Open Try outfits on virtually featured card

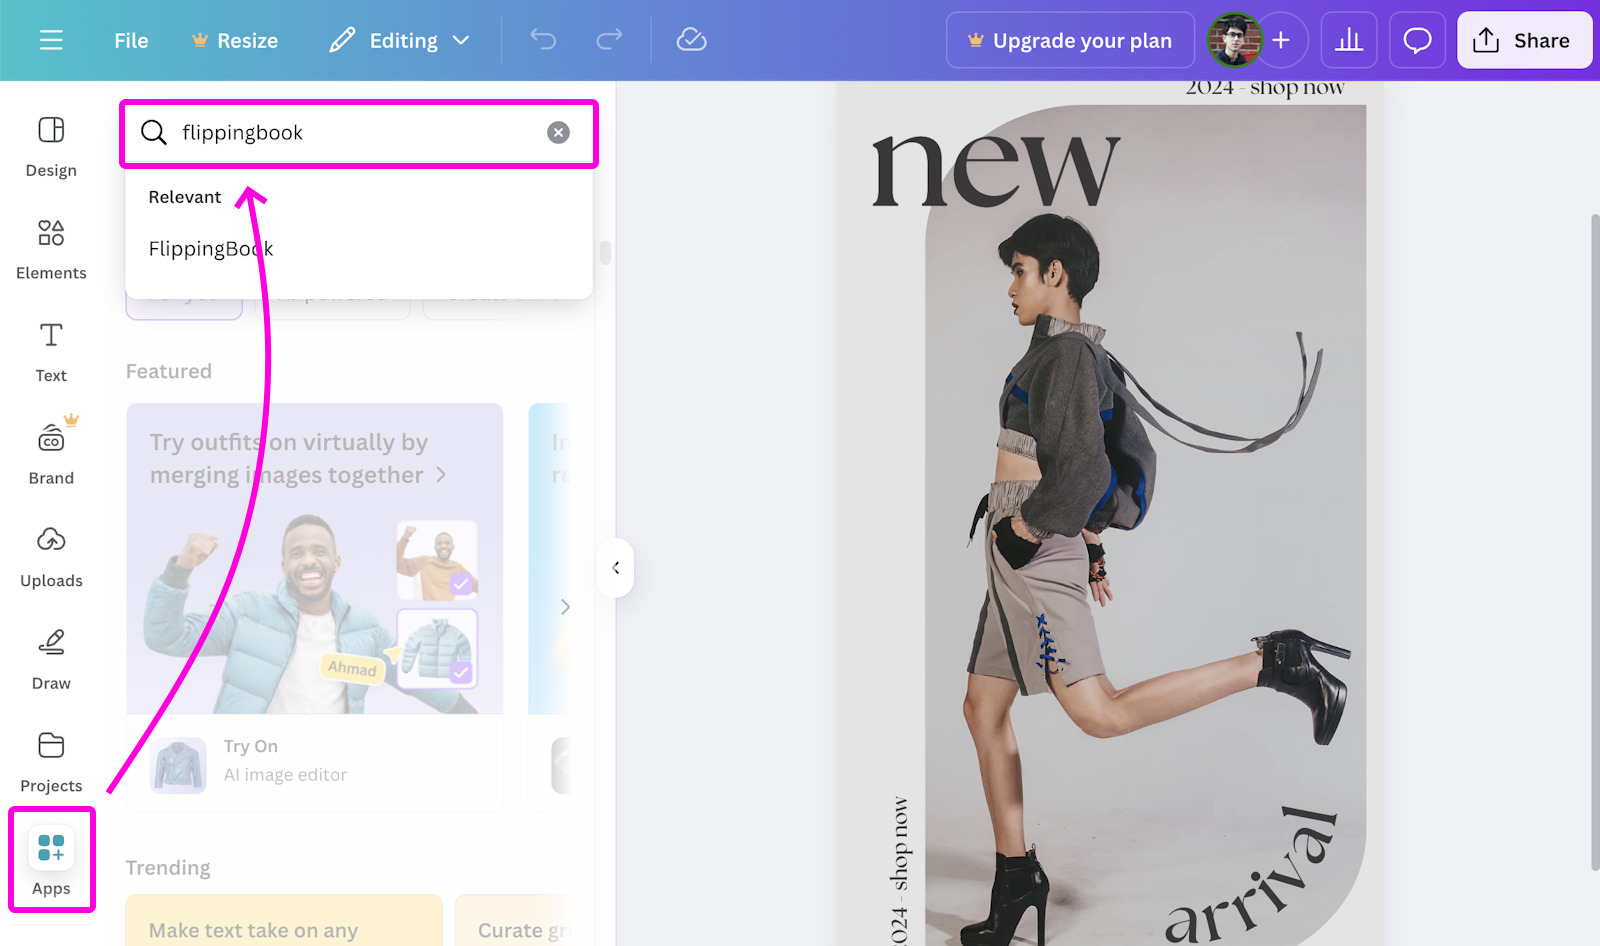click(x=314, y=558)
